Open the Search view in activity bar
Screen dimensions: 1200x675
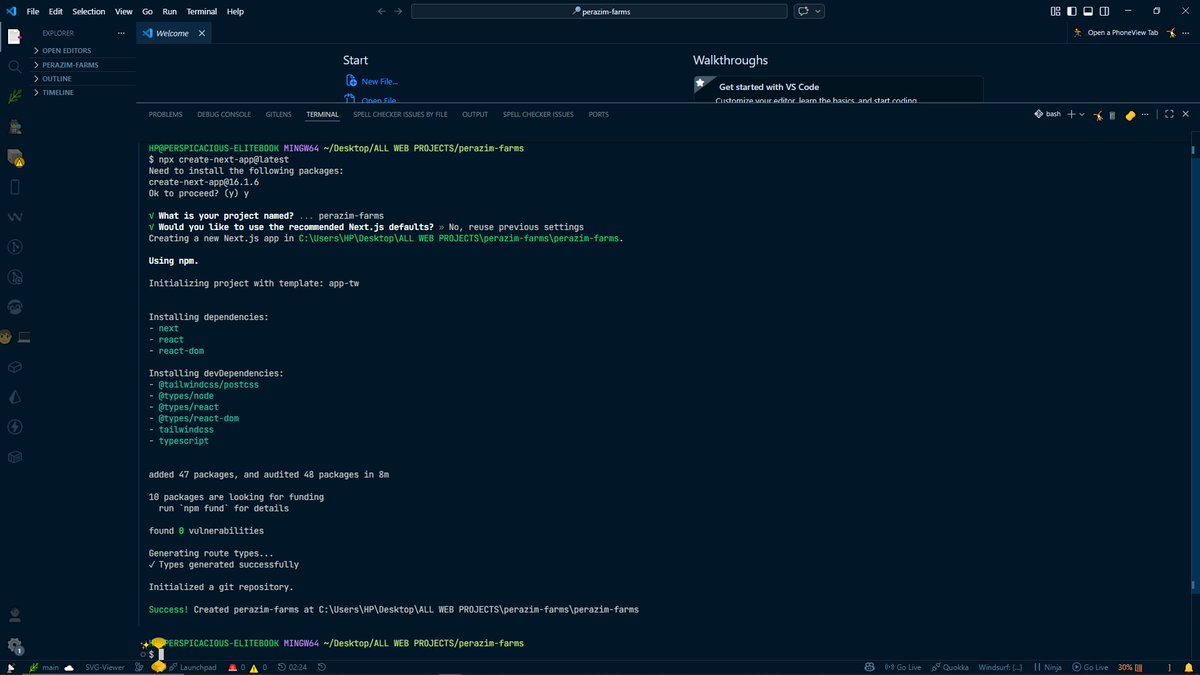(14, 66)
